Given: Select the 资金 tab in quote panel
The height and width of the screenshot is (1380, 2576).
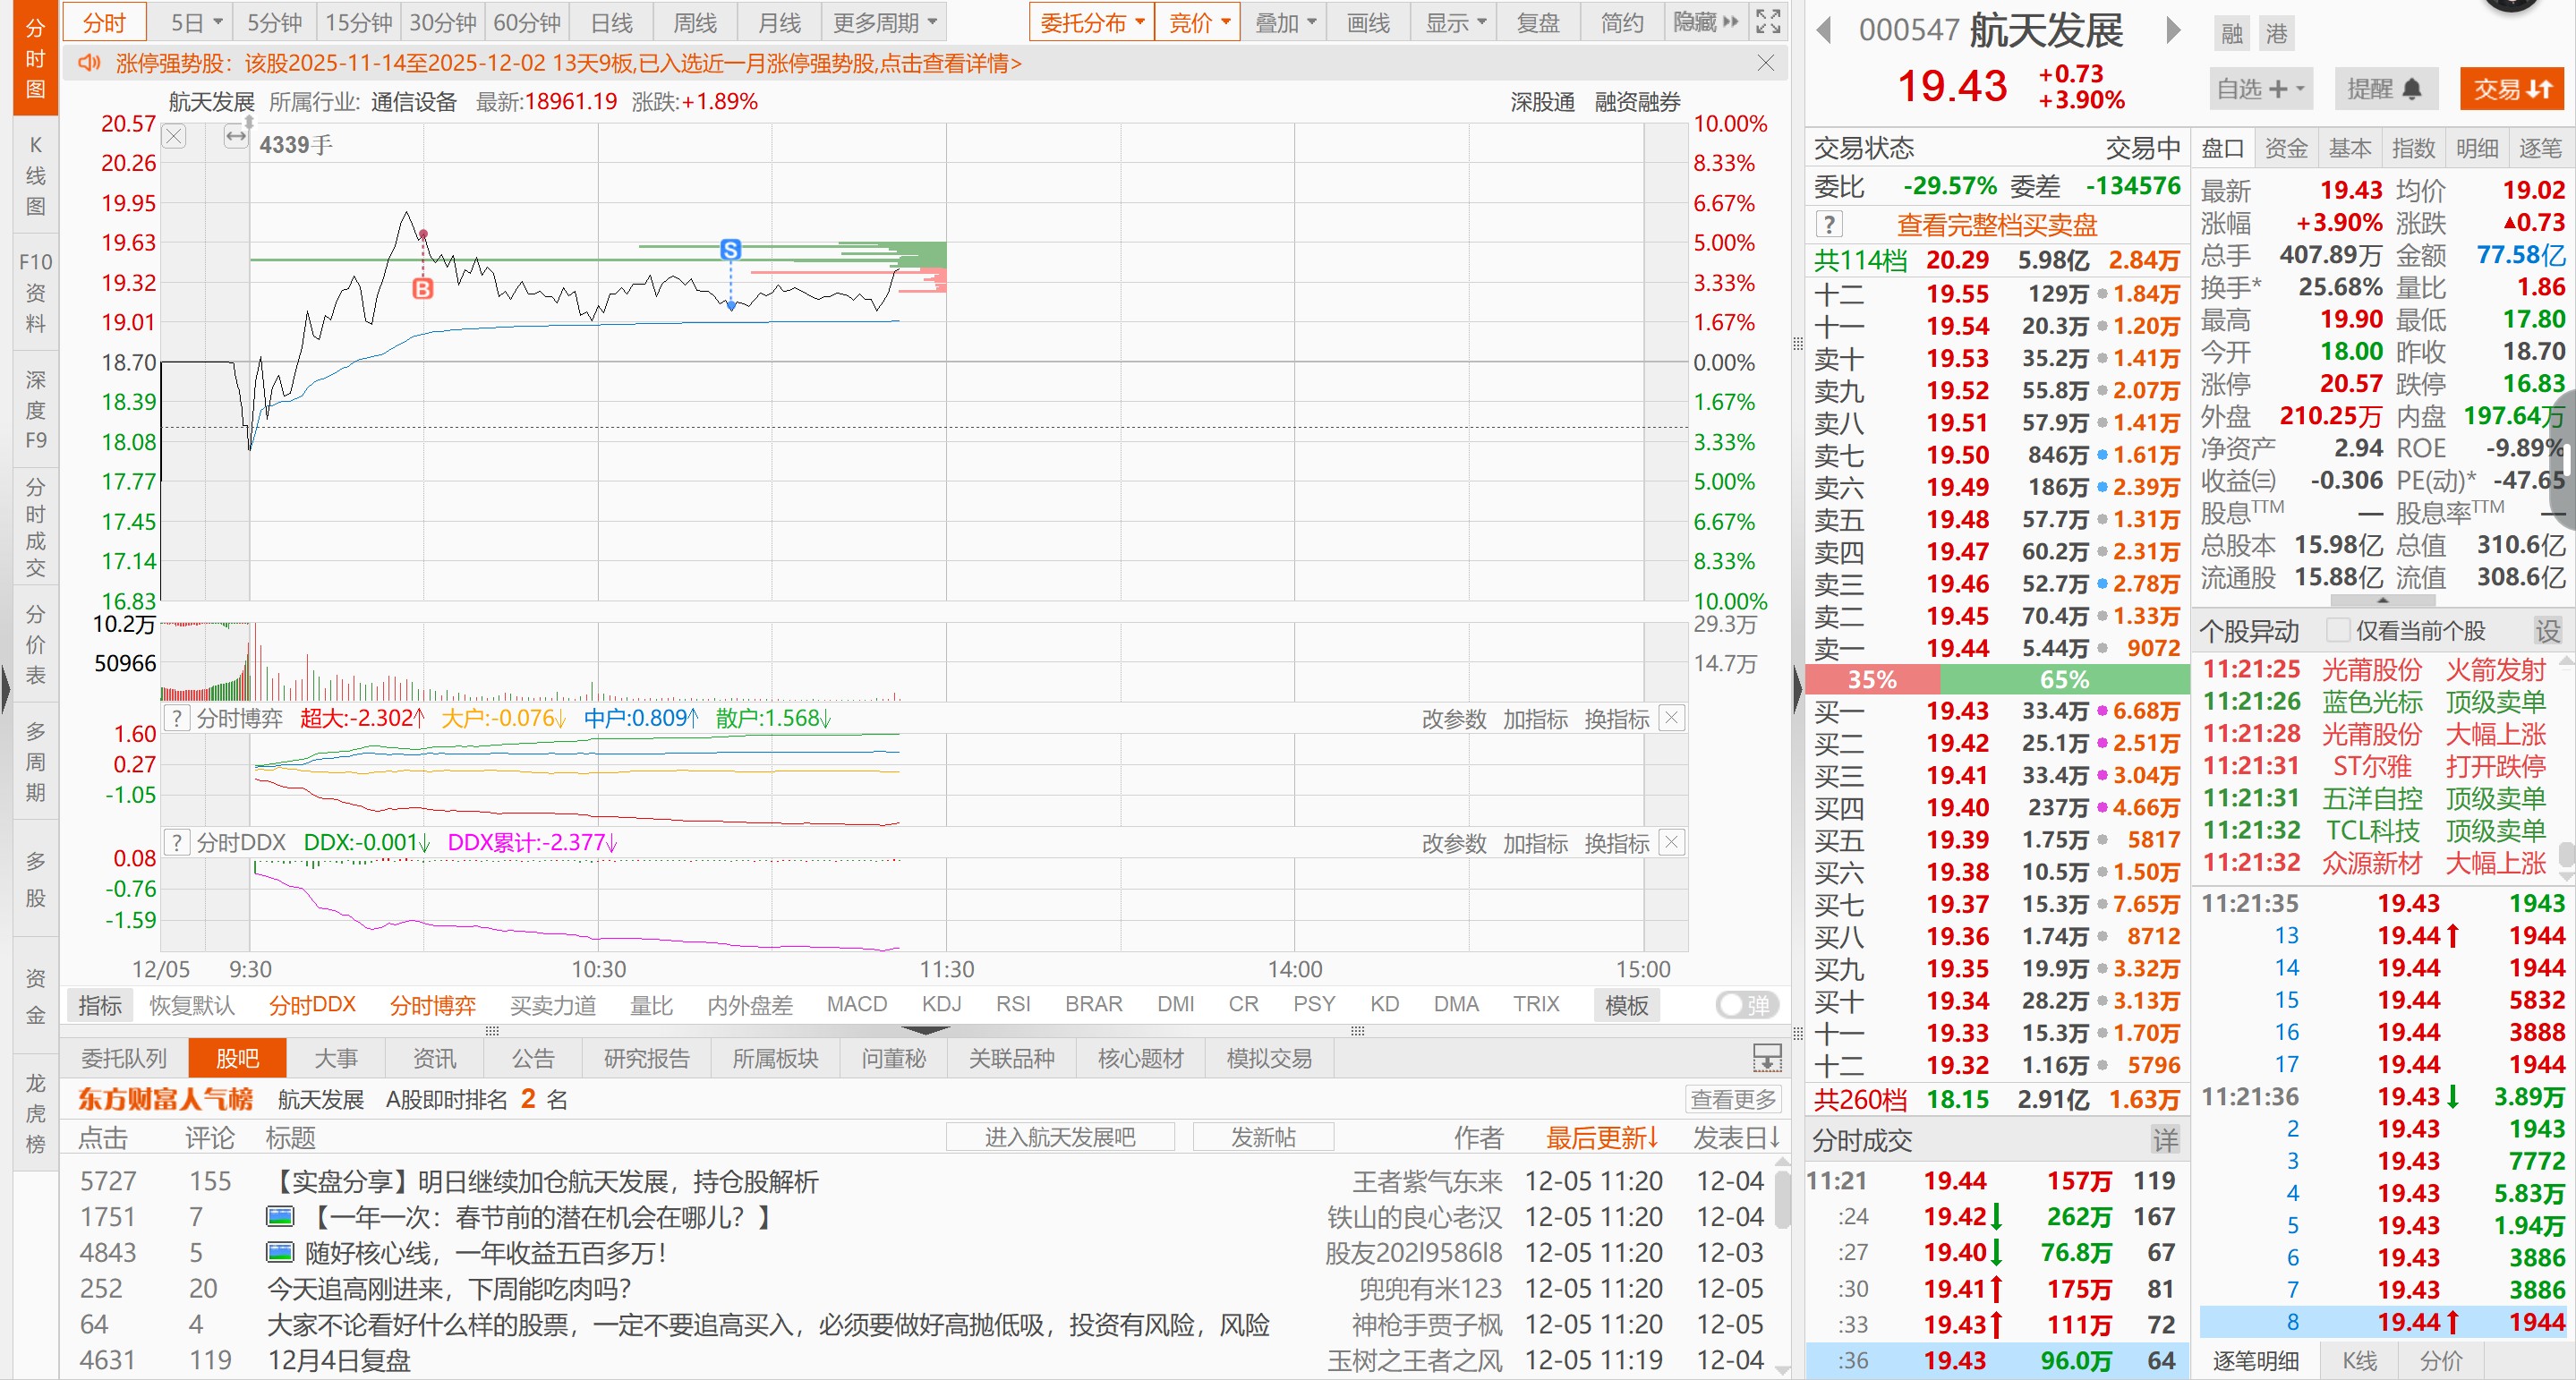Looking at the screenshot, I should click(2286, 149).
